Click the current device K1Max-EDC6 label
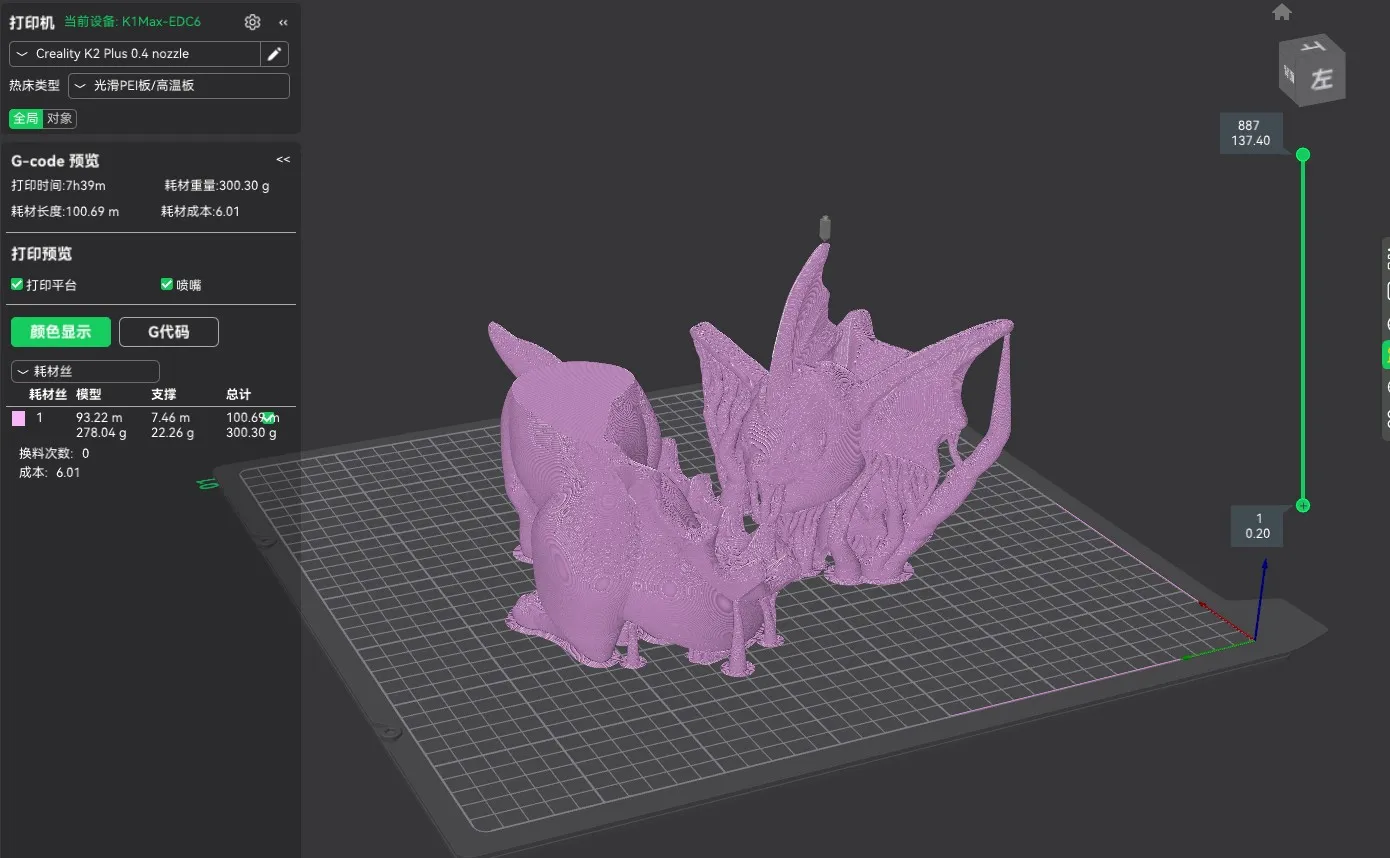The image size is (1390, 858). pos(133,22)
